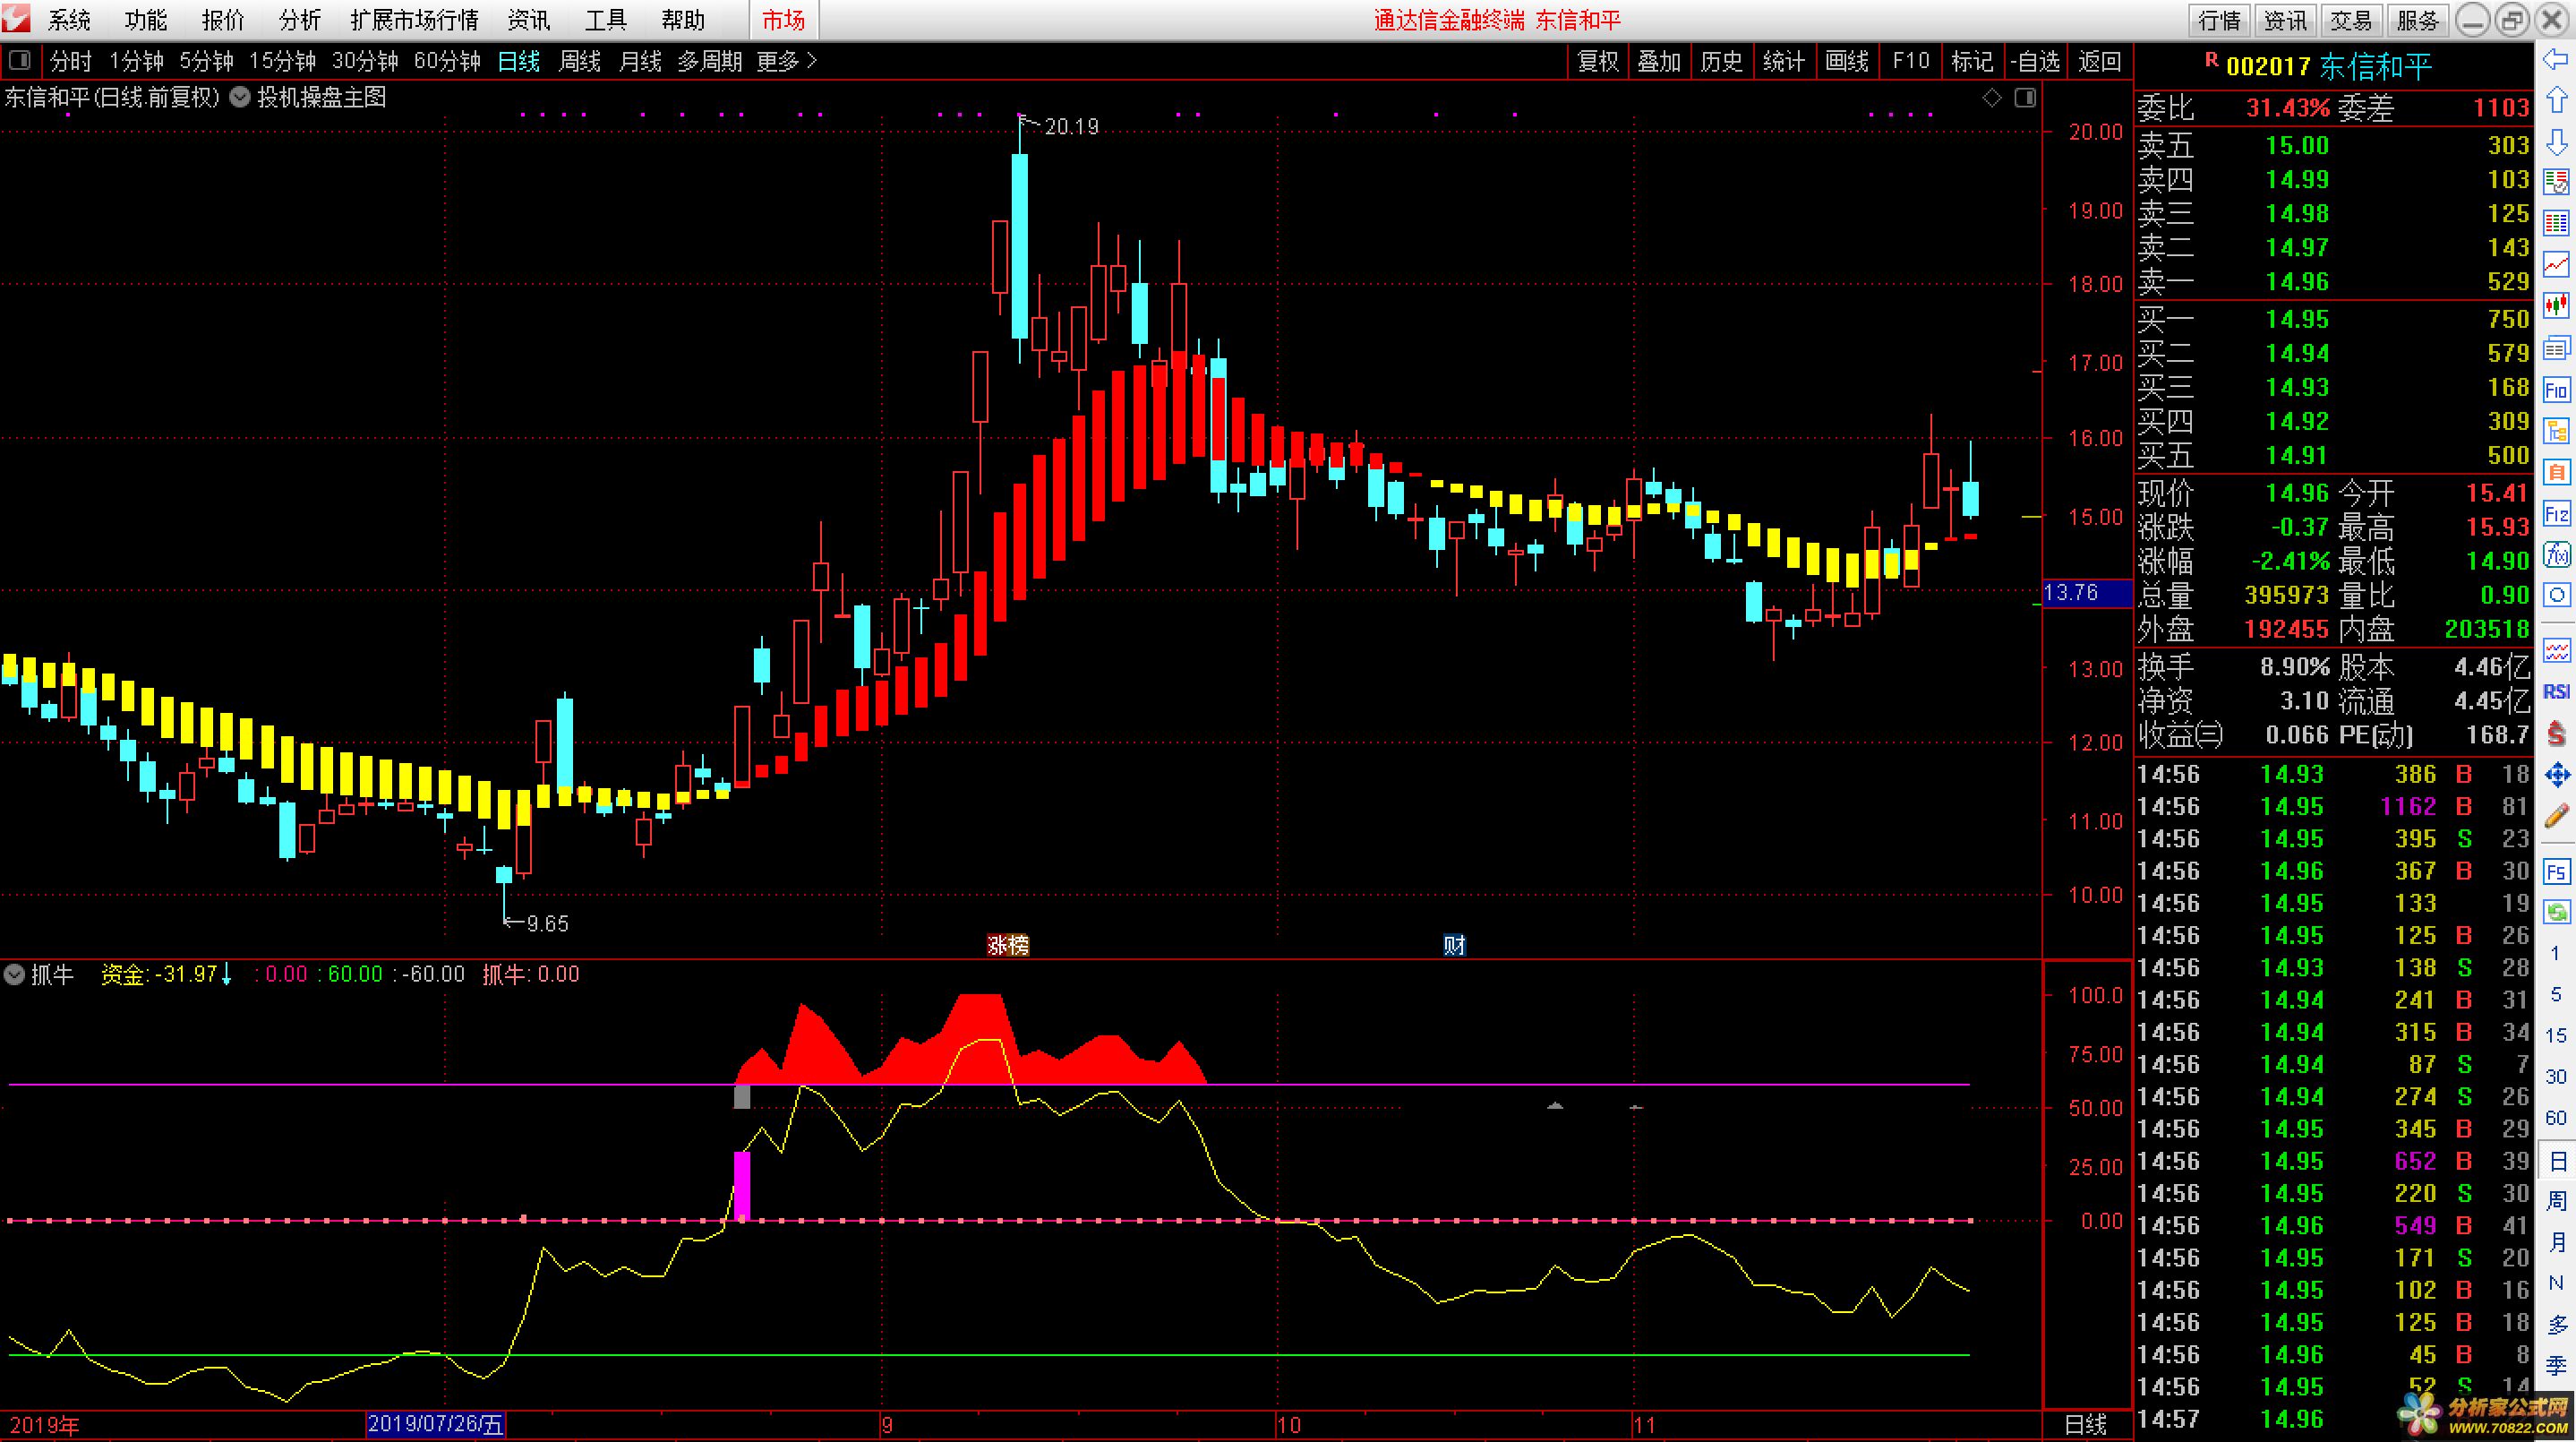The width and height of the screenshot is (2576, 1442).
Task: Click the 20.19 high price annotation
Action: (x=1071, y=126)
